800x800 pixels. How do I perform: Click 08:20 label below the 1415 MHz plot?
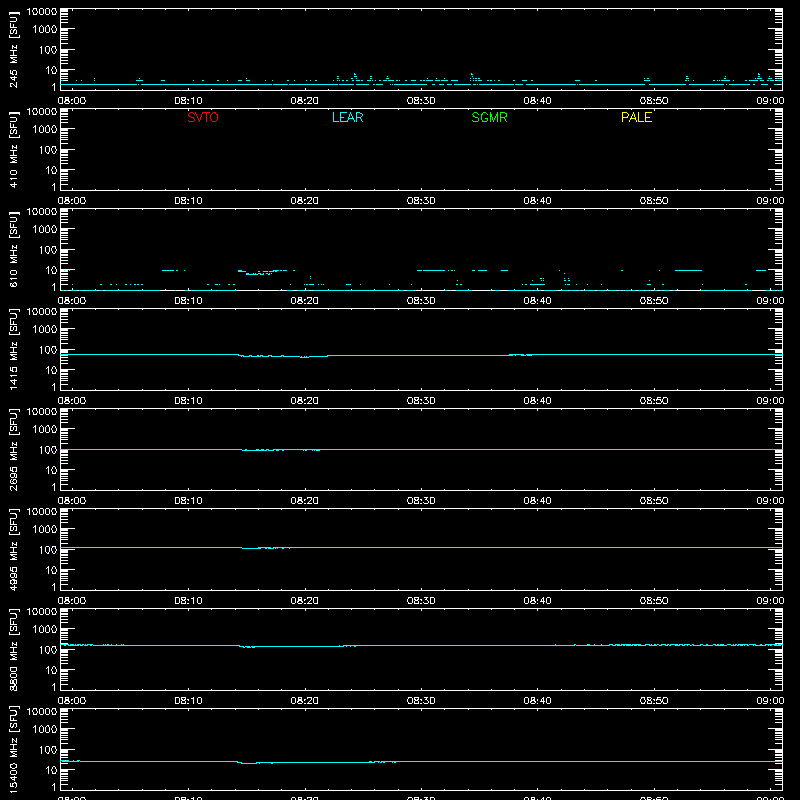(x=305, y=401)
